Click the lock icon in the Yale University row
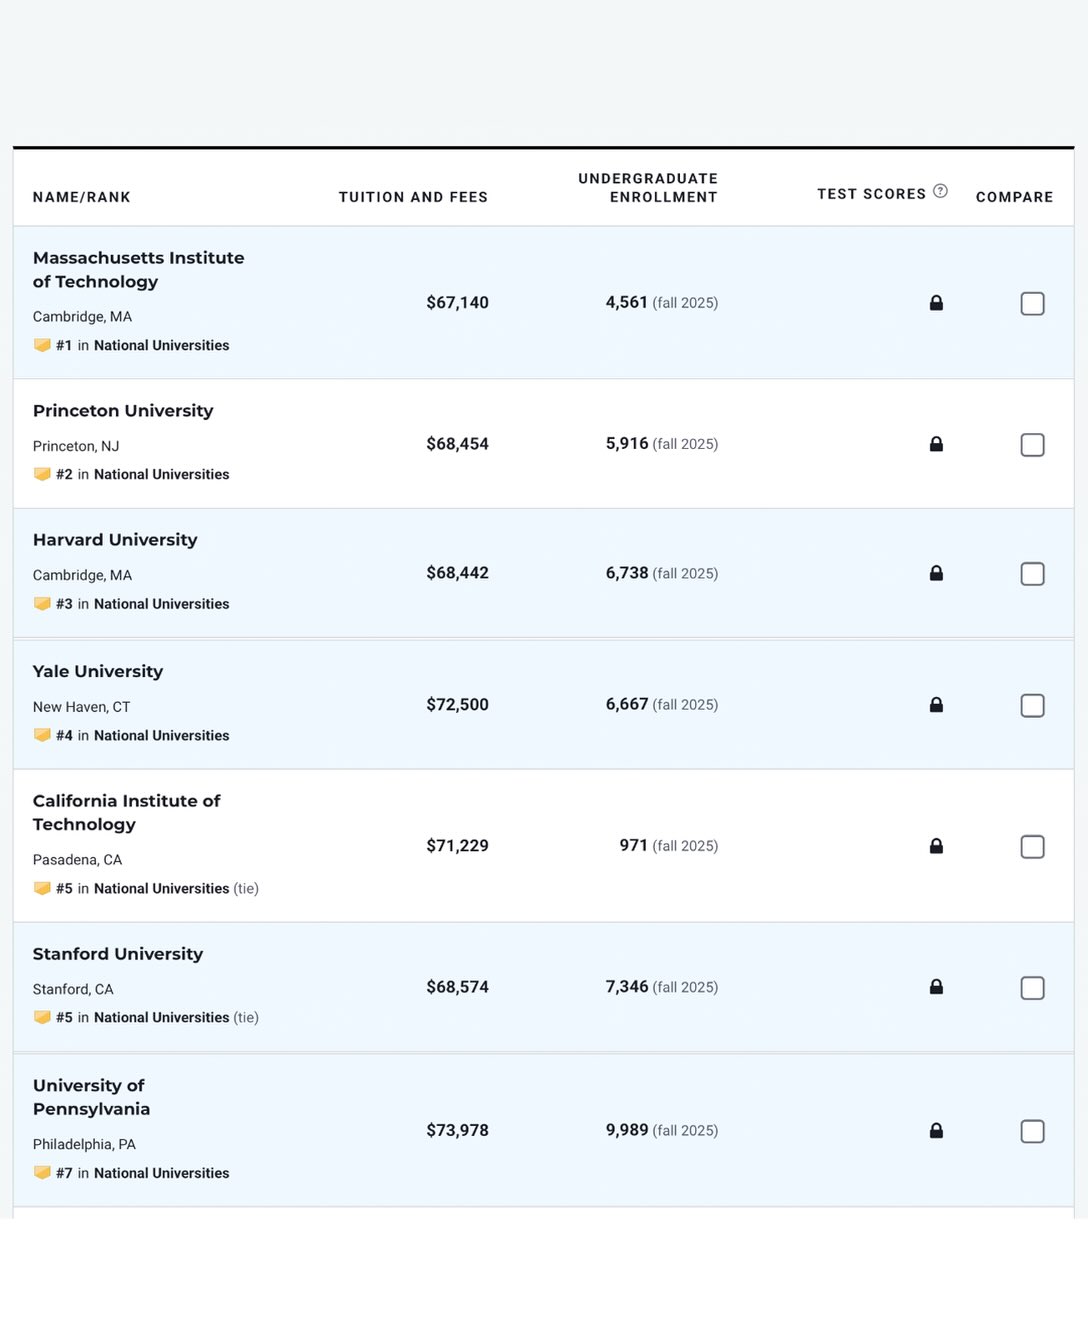The width and height of the screenshot is (1088, 1344). [x=936, y=705]
